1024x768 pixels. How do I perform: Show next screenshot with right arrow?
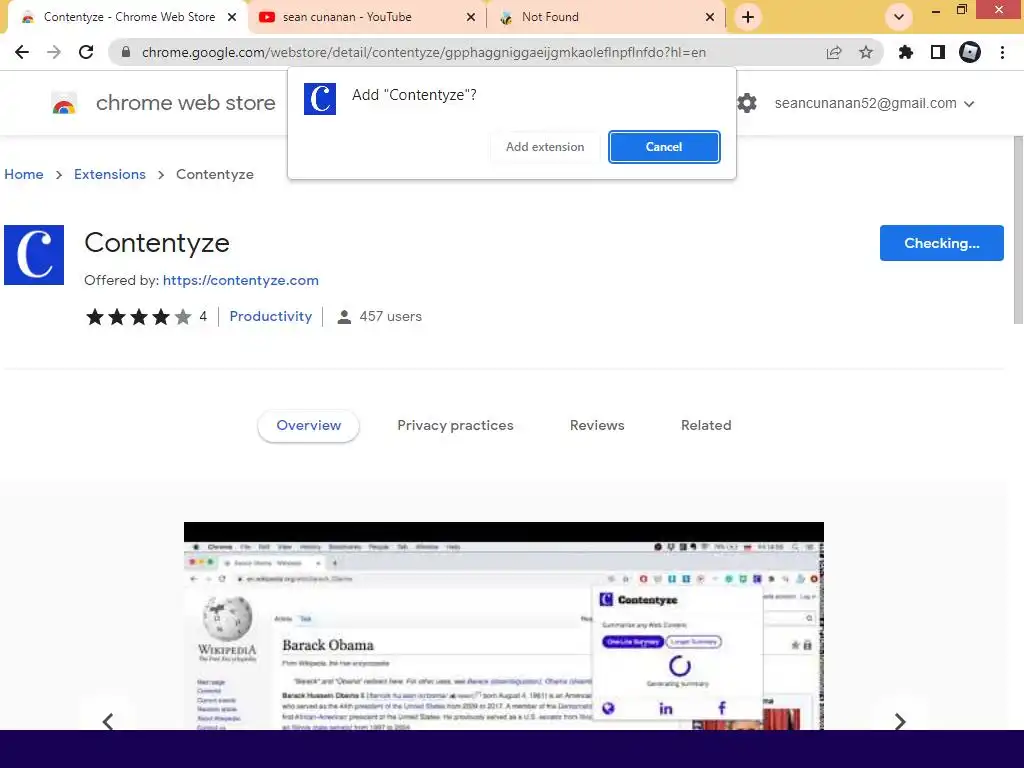(x=900, y=721)
